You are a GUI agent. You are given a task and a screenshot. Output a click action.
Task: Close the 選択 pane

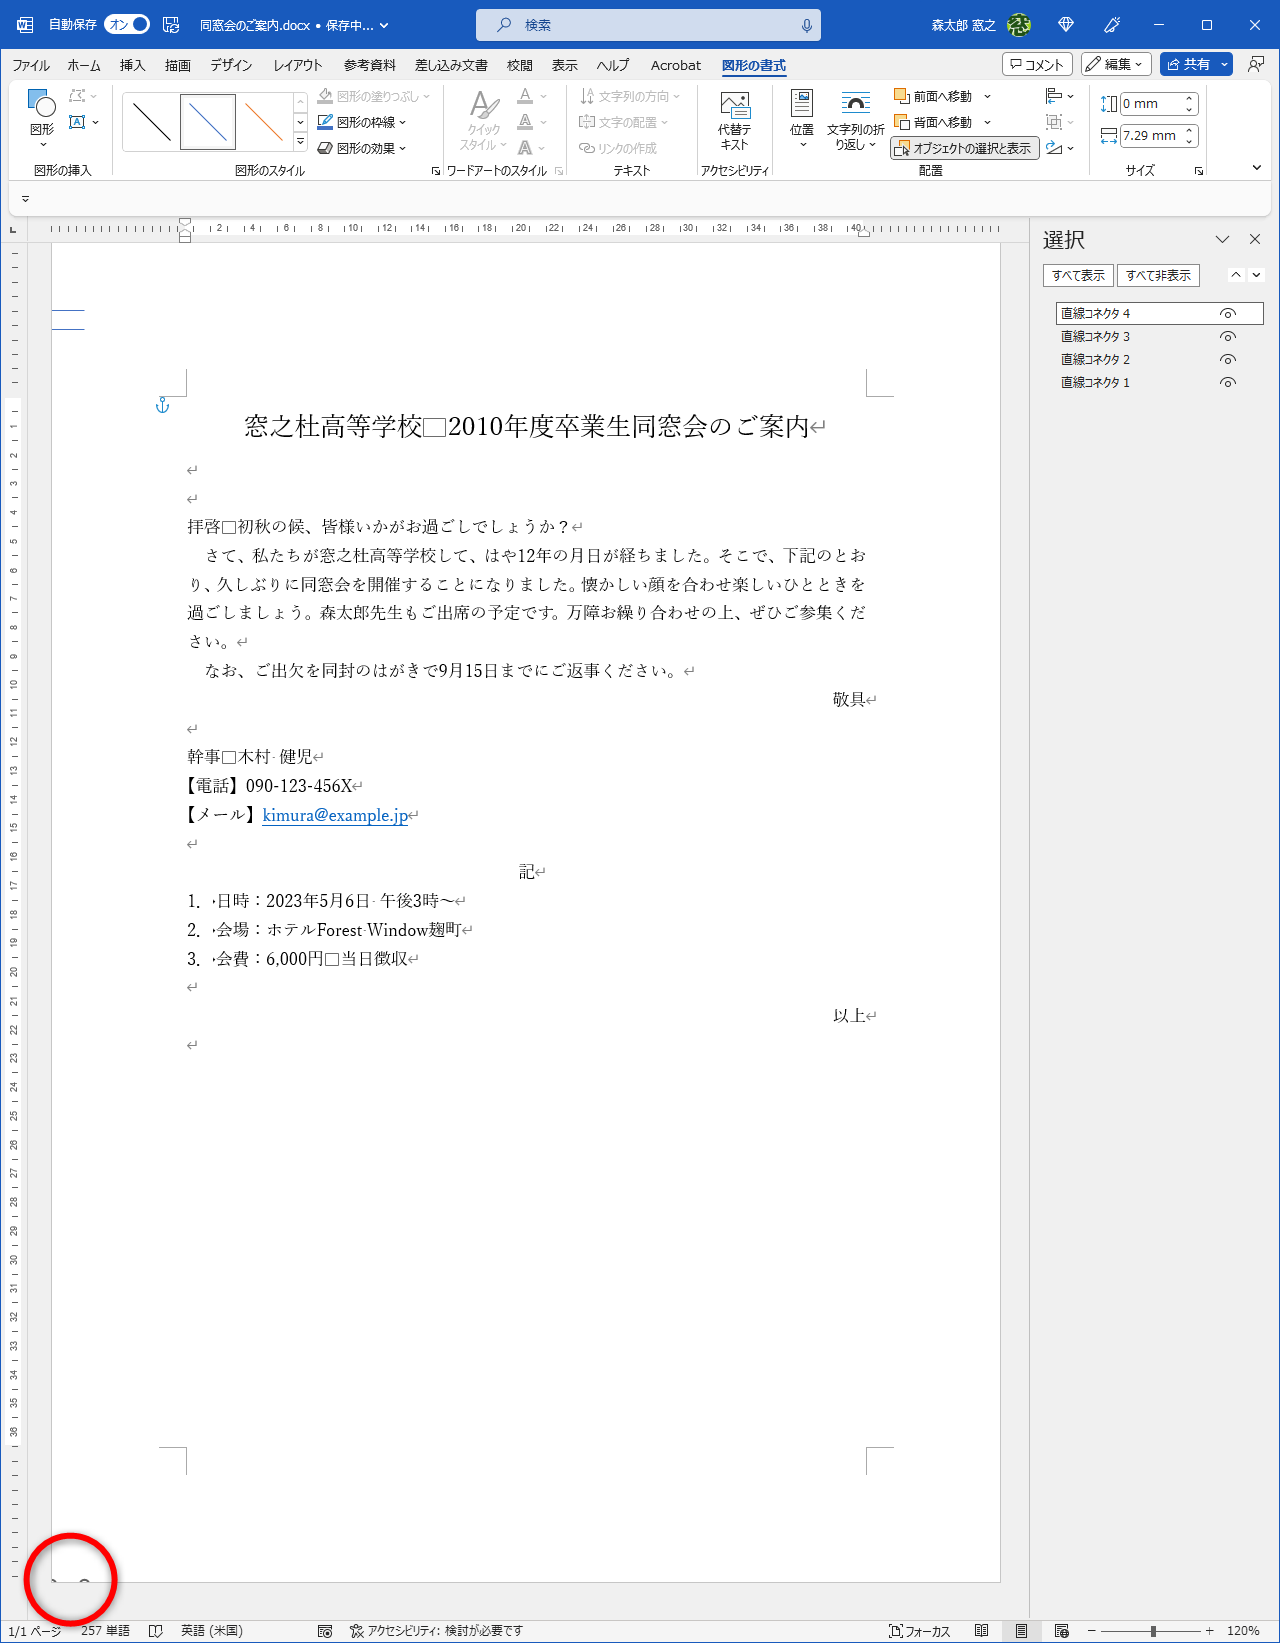[1255, 239]
